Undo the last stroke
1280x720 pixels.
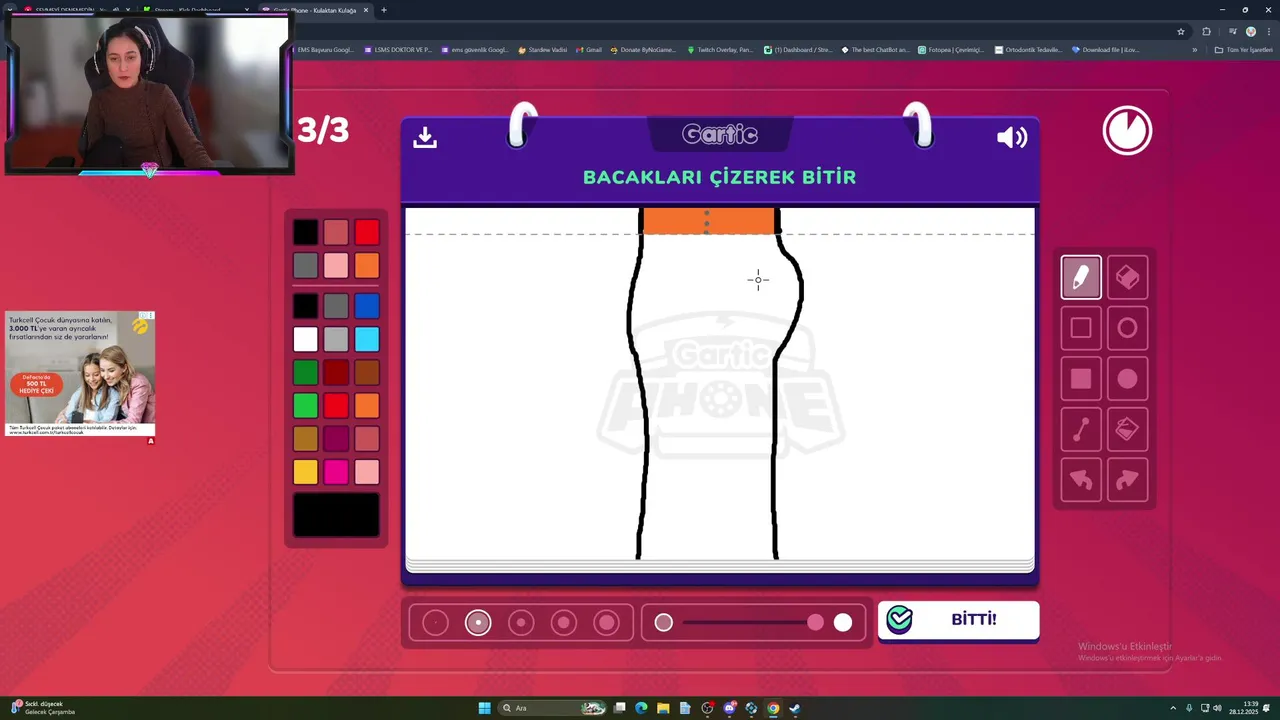(1081, 480)
